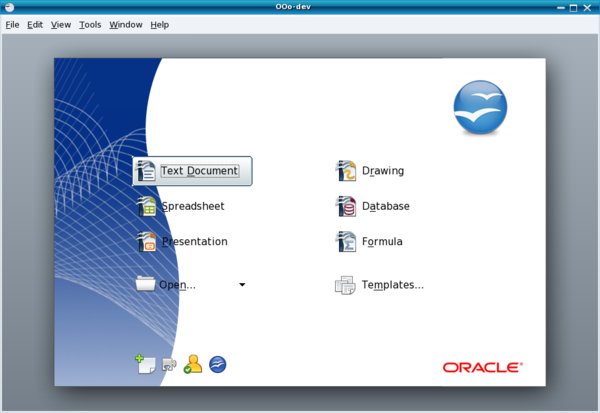The width and height of the screenshot is (600, 413).
Task: Create a new Formula
Action: (x=382, y=242)
